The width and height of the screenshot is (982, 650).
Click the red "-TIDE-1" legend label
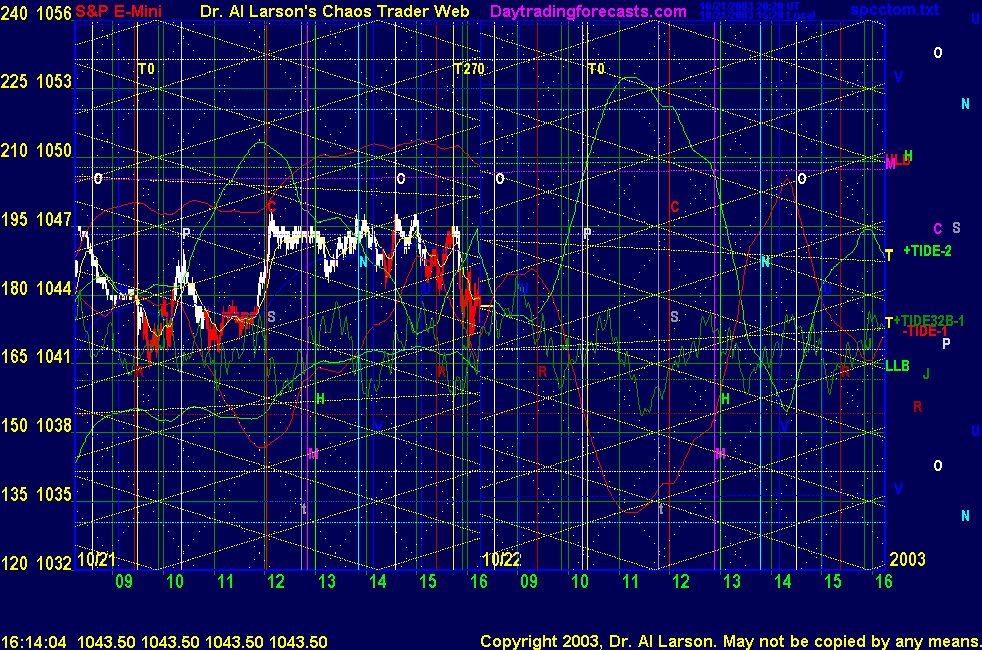pyautogui.click(x=925, y=331)
